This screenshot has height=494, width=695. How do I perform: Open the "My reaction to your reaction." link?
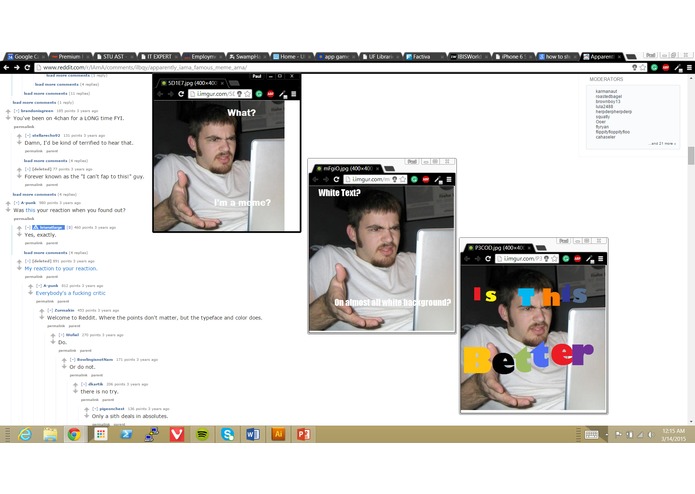click(x=61, y=268)
